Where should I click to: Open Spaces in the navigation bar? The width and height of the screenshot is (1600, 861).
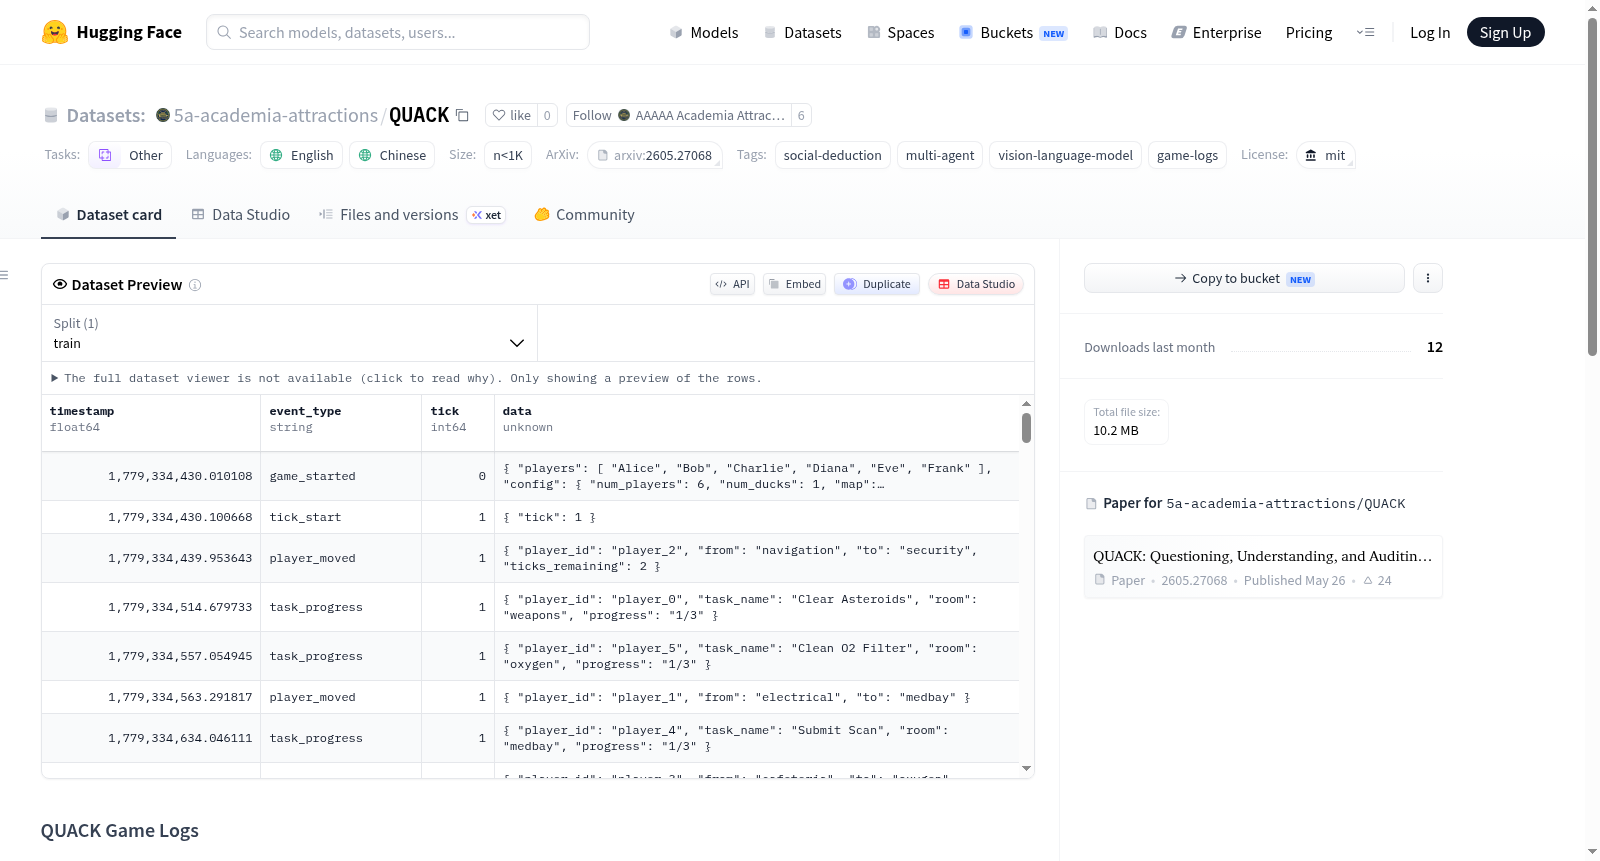click(x=900, y=32)
